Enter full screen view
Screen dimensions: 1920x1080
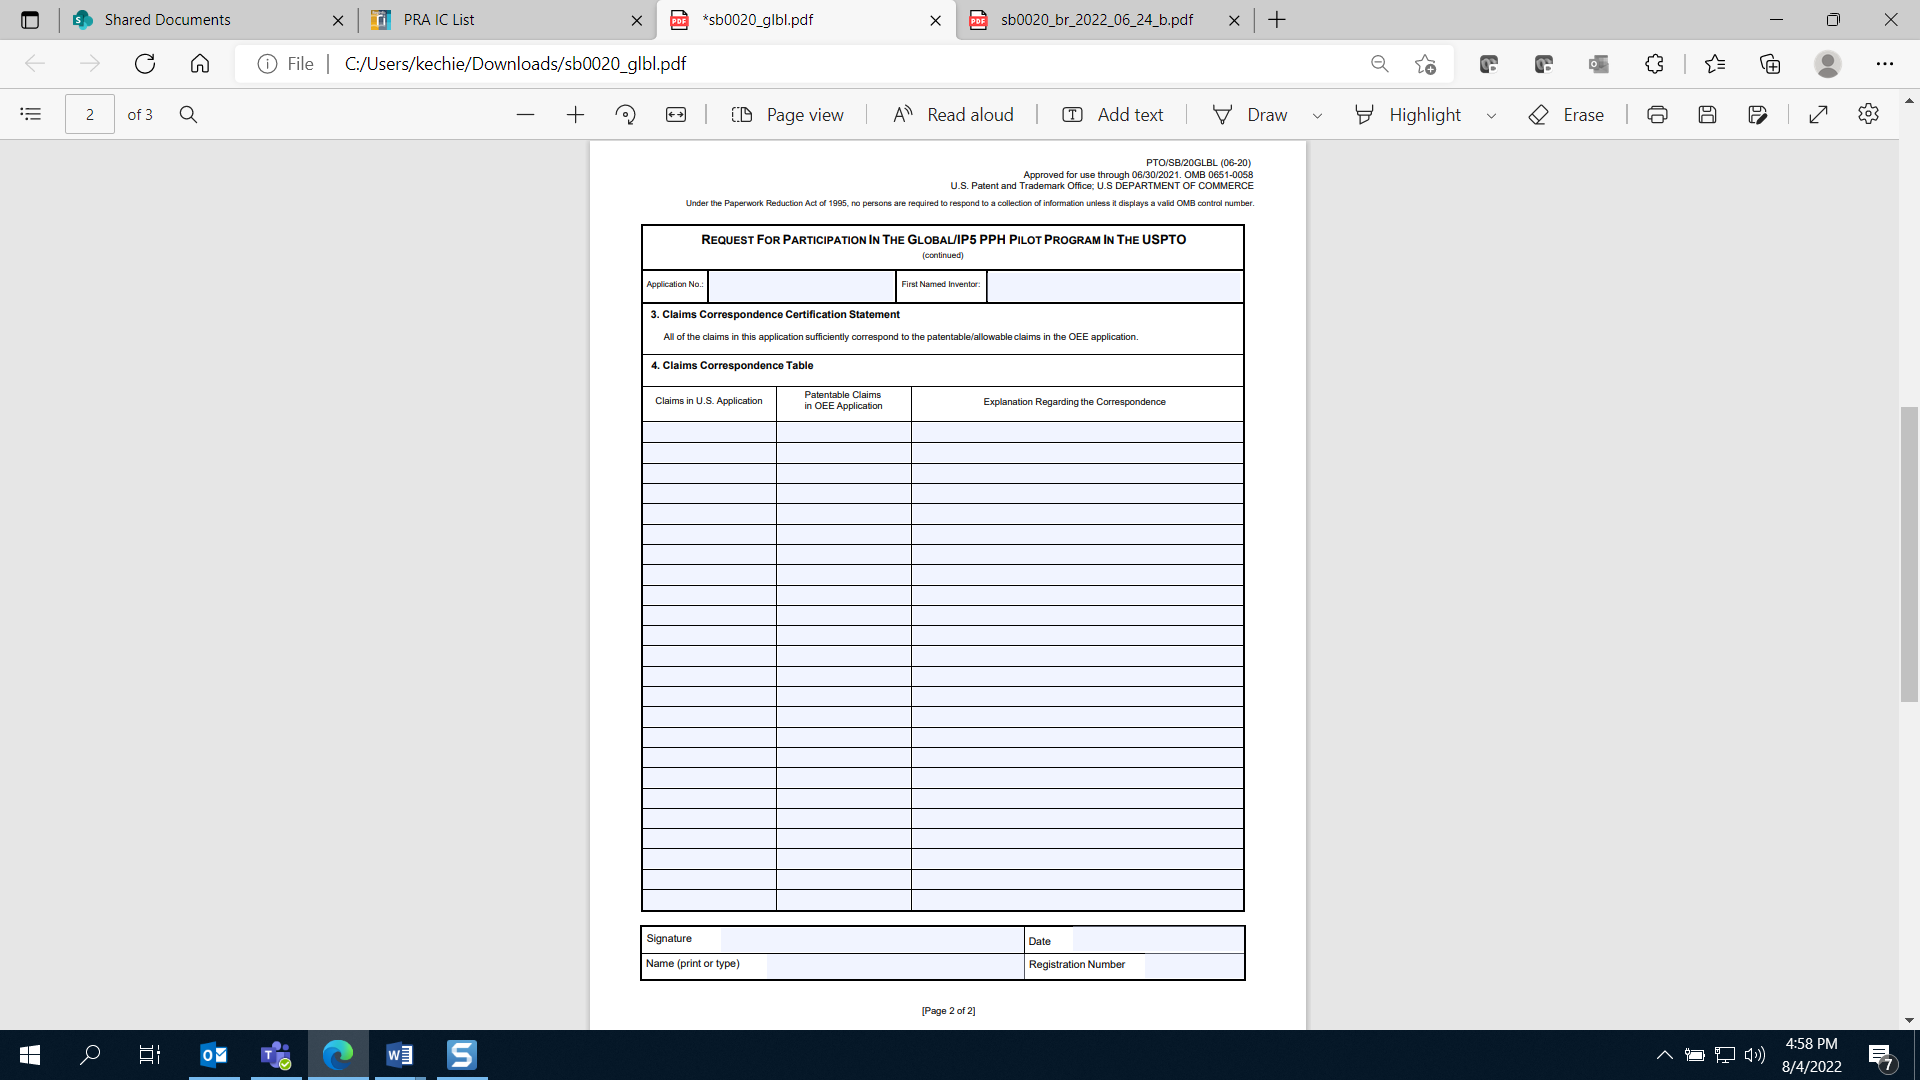tap(1818, 115)
